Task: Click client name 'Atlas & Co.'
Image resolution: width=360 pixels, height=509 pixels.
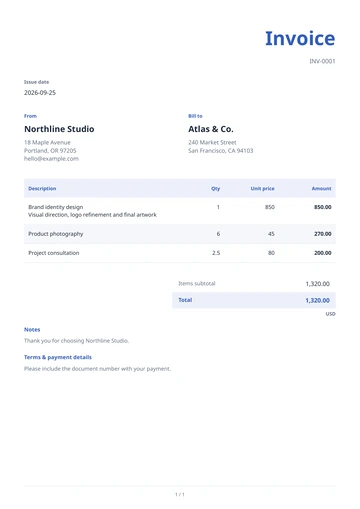Action: pyautogui.click(x=211, y=129)
